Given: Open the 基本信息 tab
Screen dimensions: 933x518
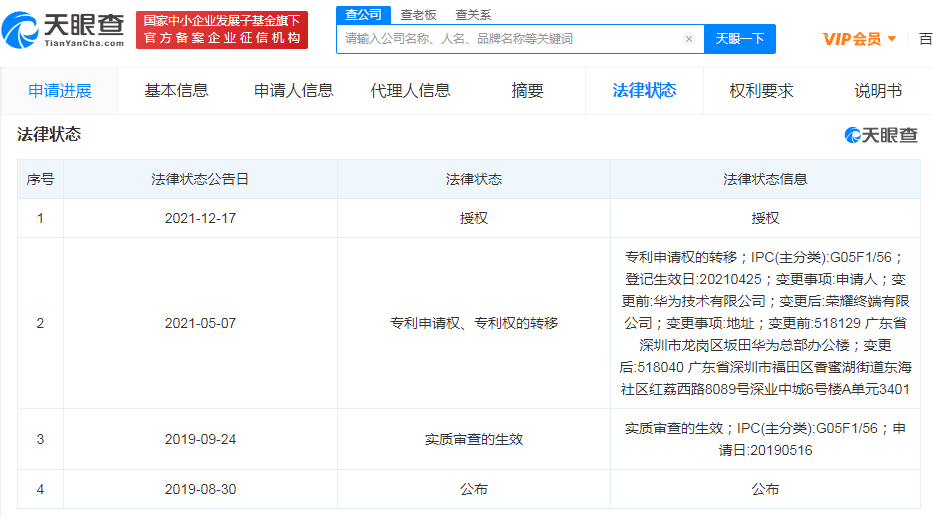Looking at the screenshot, I should point(176,91).
